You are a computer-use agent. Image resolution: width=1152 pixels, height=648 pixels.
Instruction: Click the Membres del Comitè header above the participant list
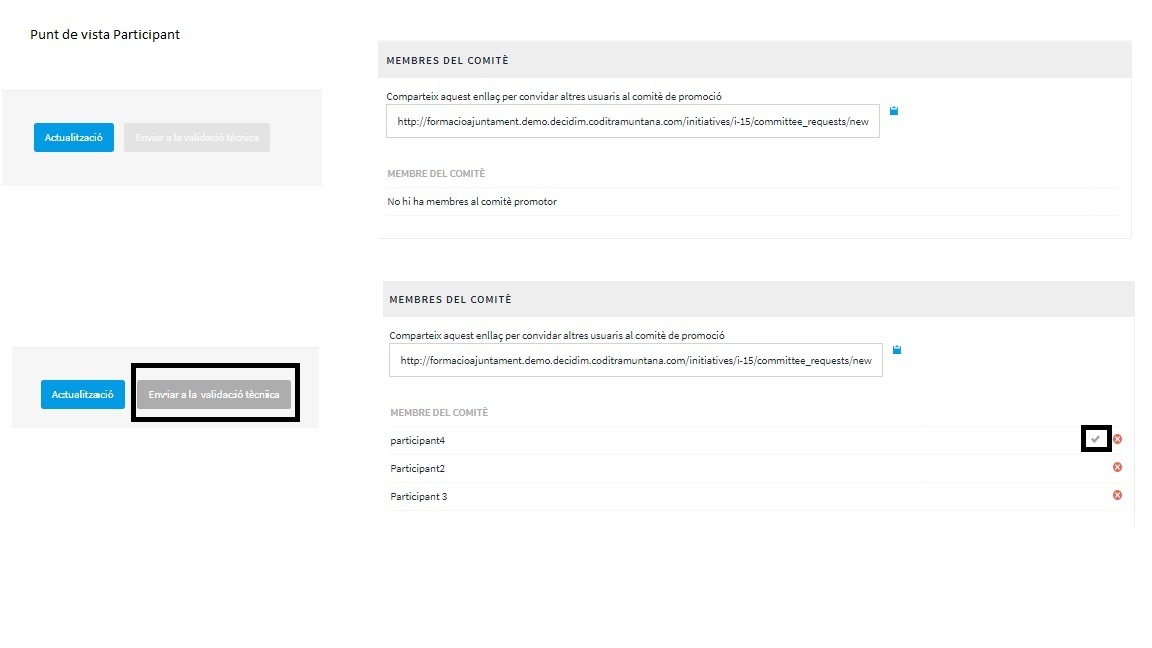450,300
